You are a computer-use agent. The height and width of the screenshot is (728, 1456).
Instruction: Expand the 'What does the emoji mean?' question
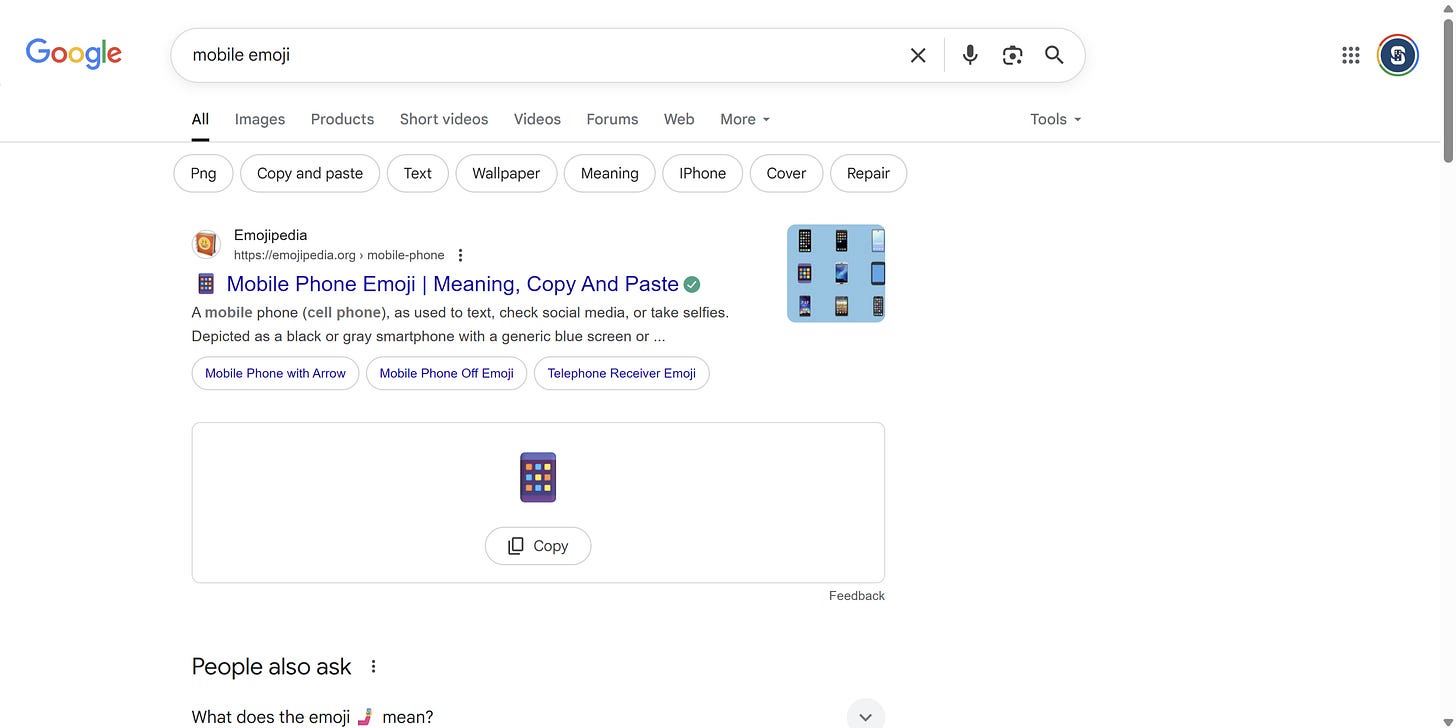click(865, 716)
